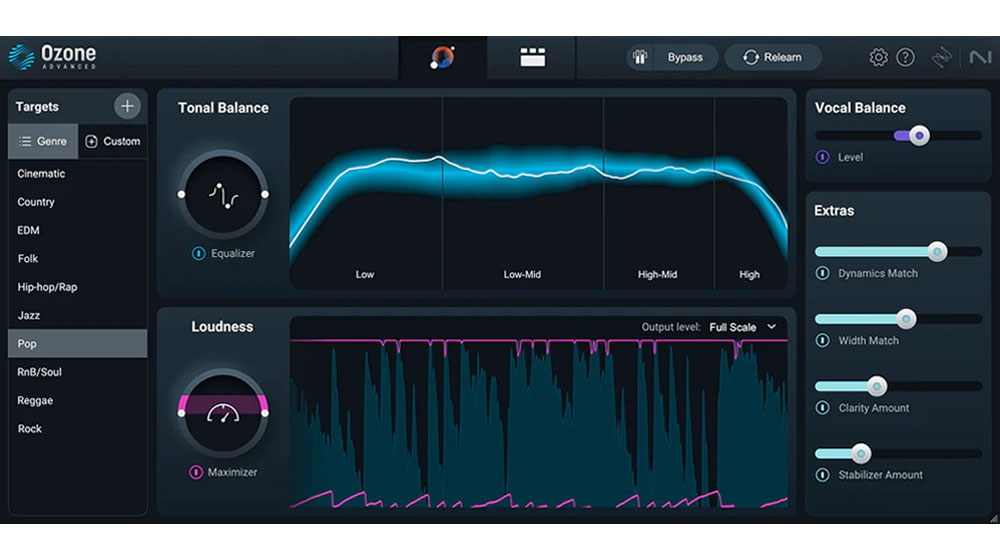Click the Loudness heading
This screenshot has width=1000, height=560.
[x=222, y=327]
